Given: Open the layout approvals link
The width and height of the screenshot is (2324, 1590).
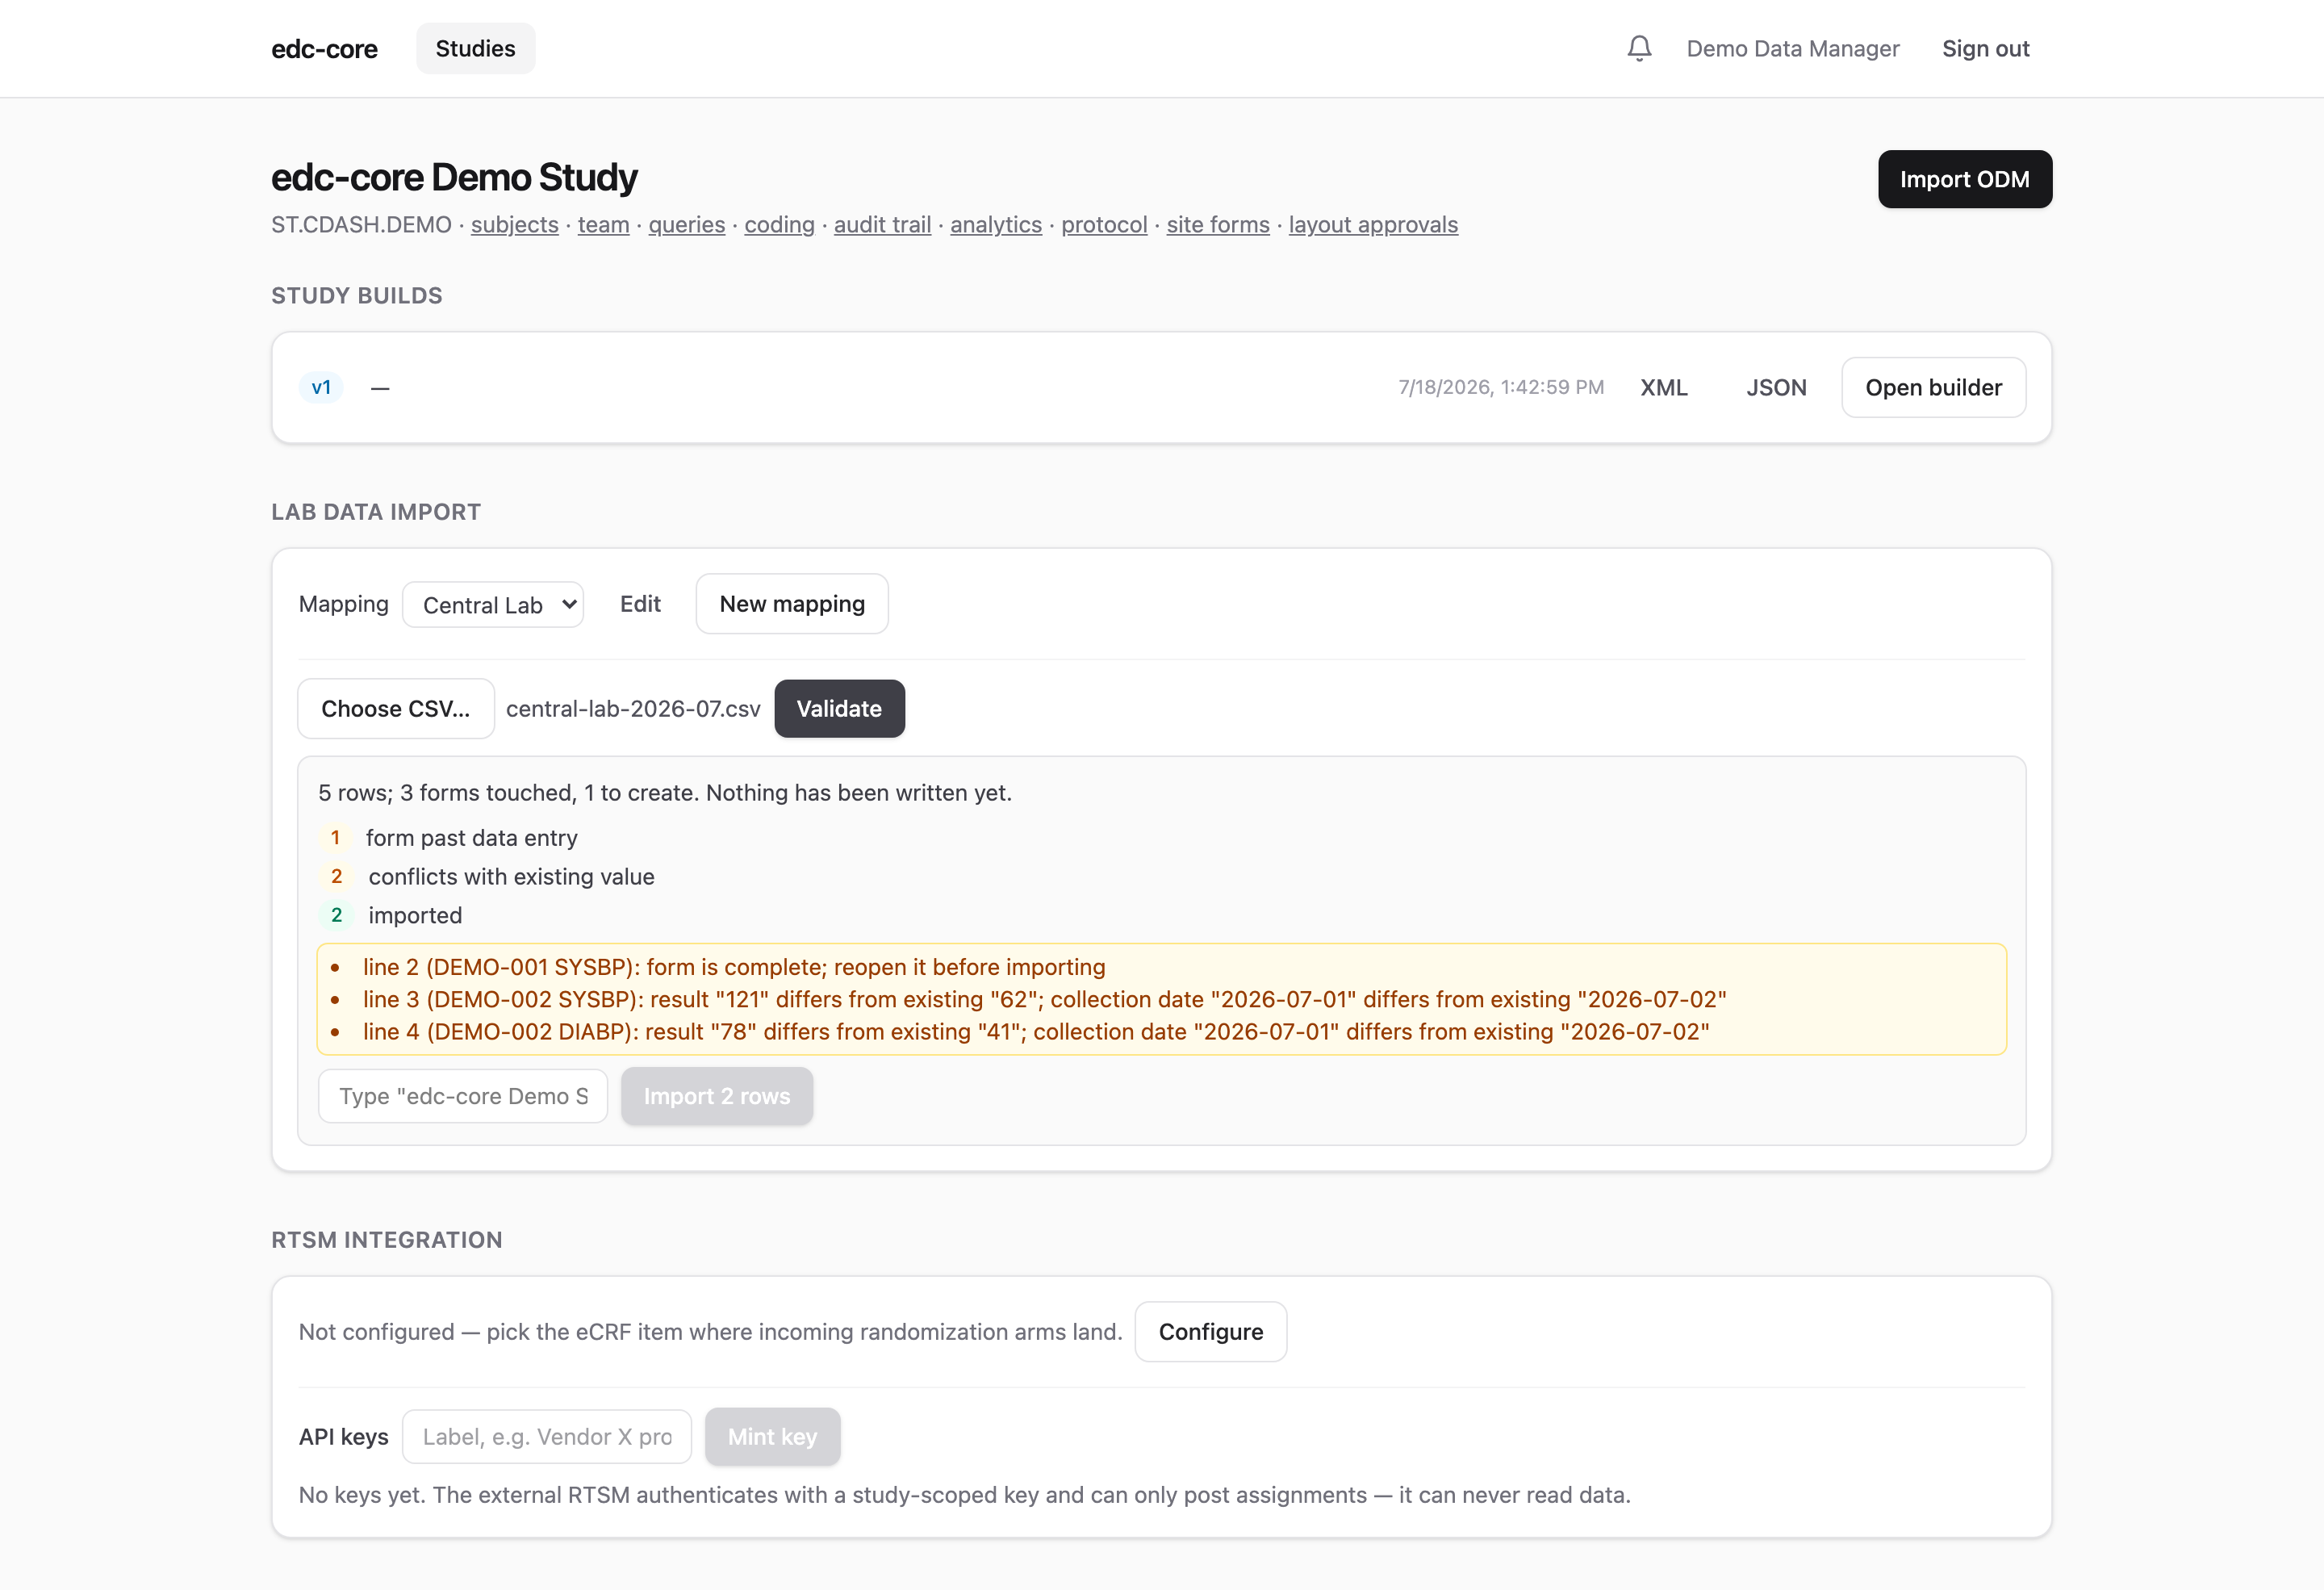Looking at the screenshot, I should (x=1373, y=225).
